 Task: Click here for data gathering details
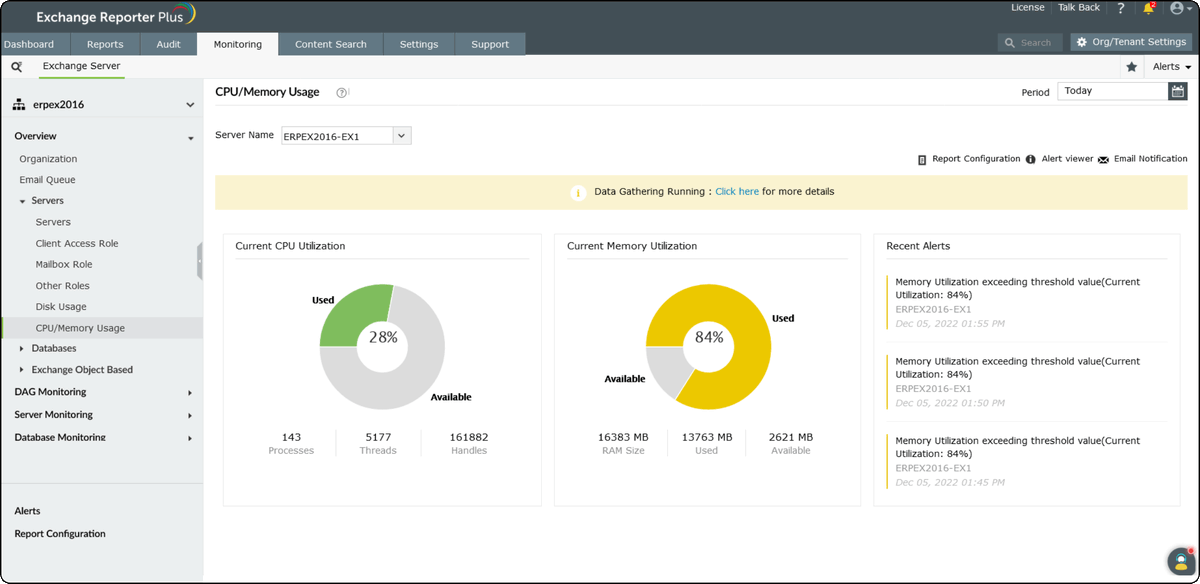[x=737, y=191]
